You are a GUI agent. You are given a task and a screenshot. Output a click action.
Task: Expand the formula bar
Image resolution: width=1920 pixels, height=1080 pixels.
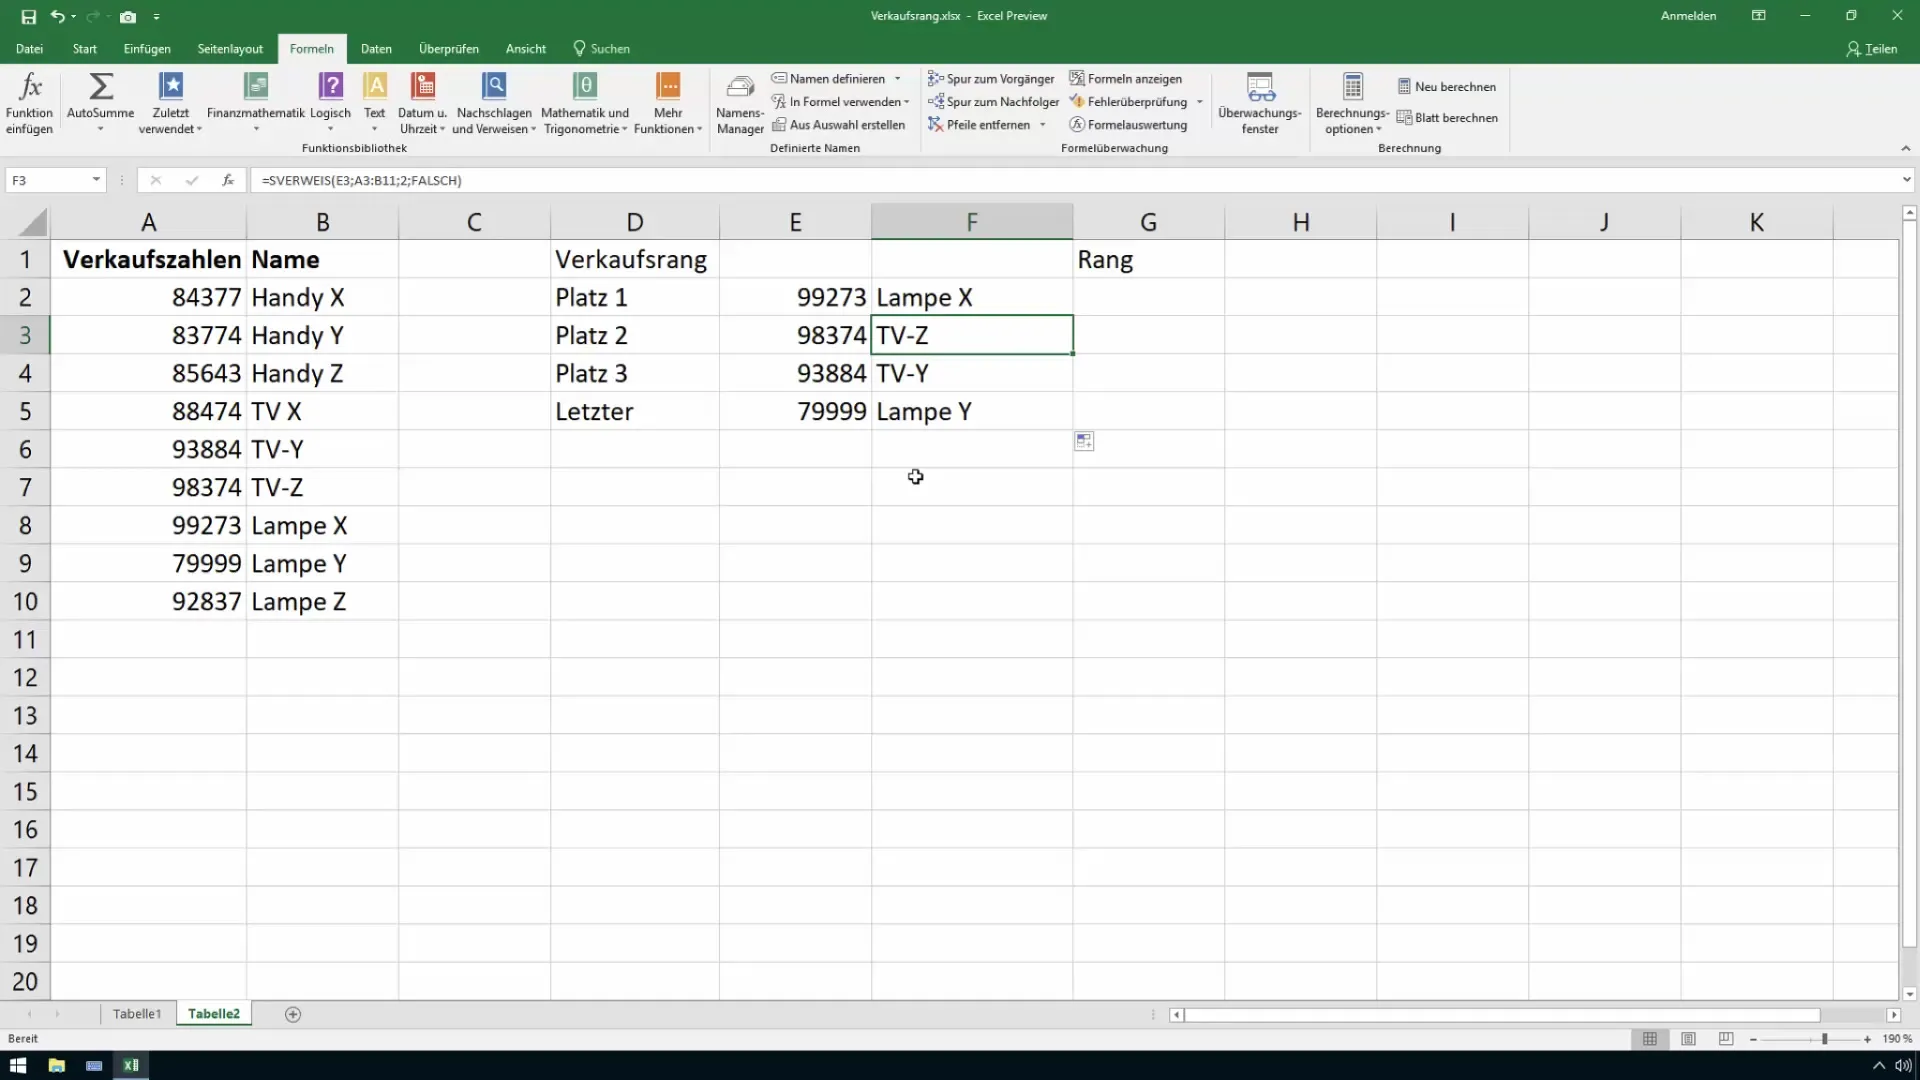point(1906,180)
